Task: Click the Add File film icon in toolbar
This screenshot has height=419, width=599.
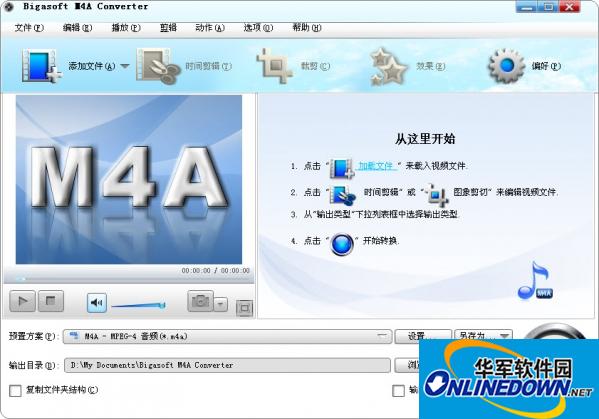Action: pyautogui.click(x=41, y=66)
